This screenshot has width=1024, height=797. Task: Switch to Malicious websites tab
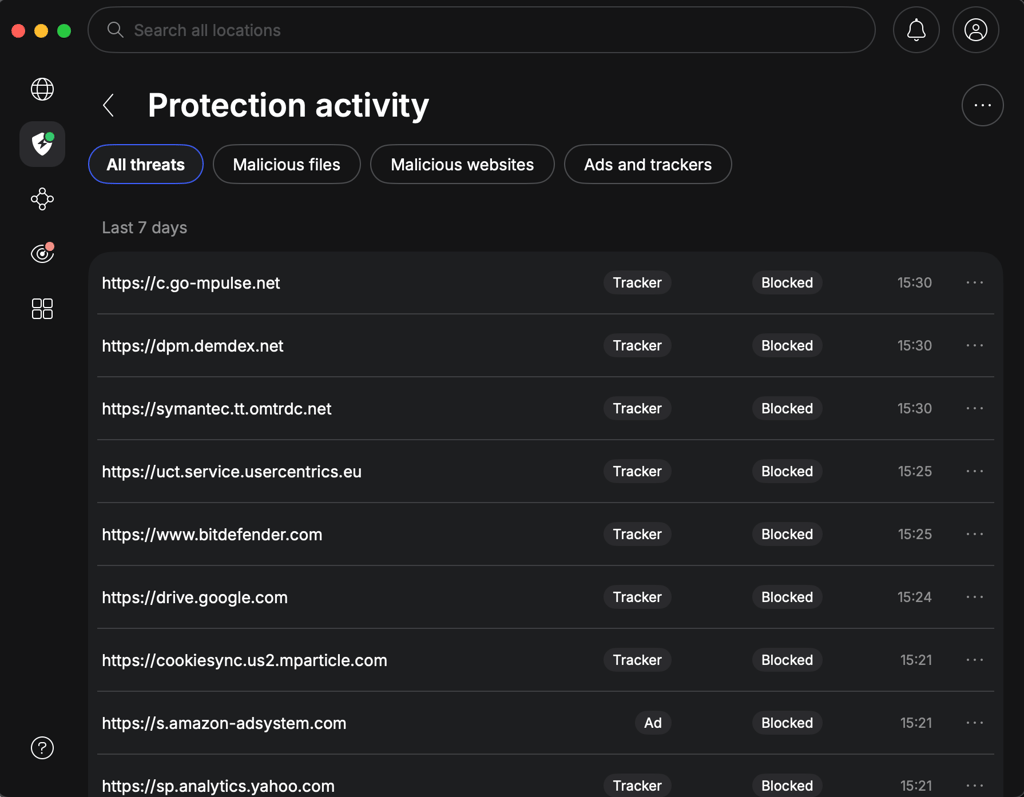[462, 165]
